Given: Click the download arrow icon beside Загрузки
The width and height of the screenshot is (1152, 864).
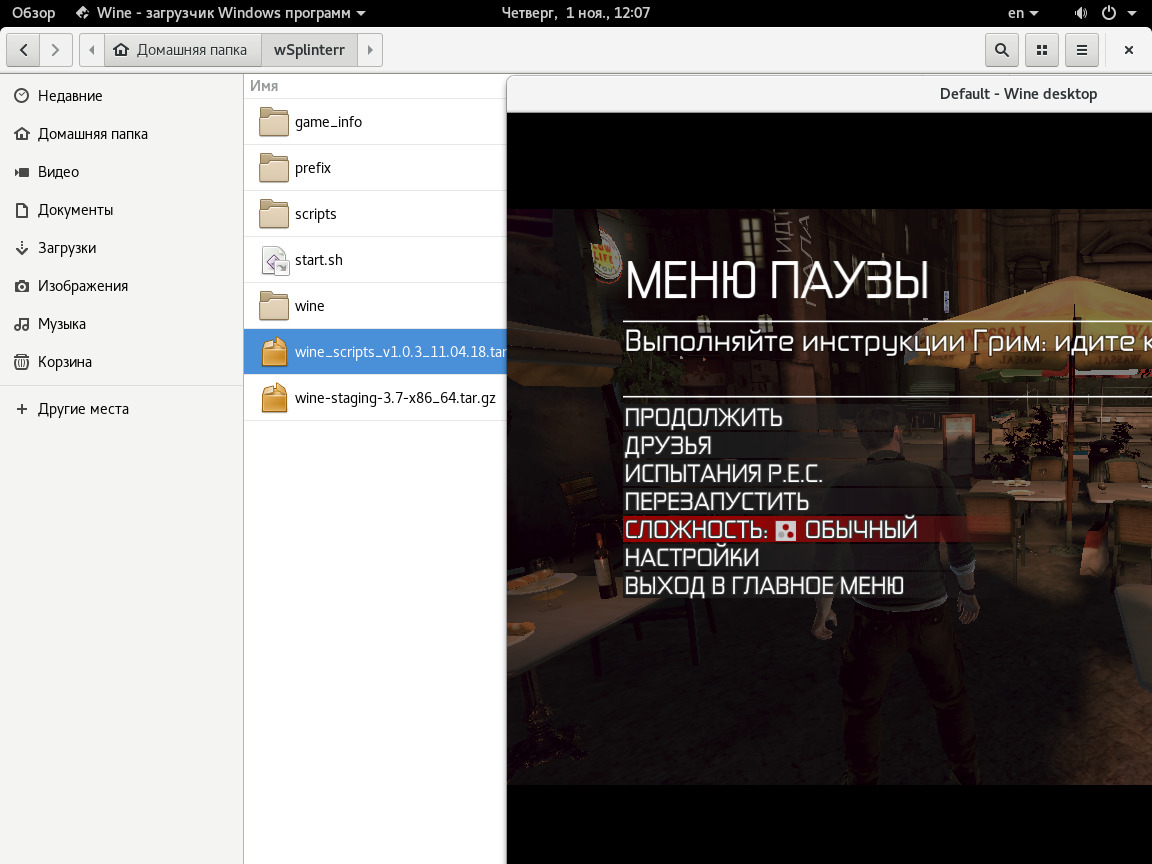Looking at the screenshot, I should click(x=22, y=248).
